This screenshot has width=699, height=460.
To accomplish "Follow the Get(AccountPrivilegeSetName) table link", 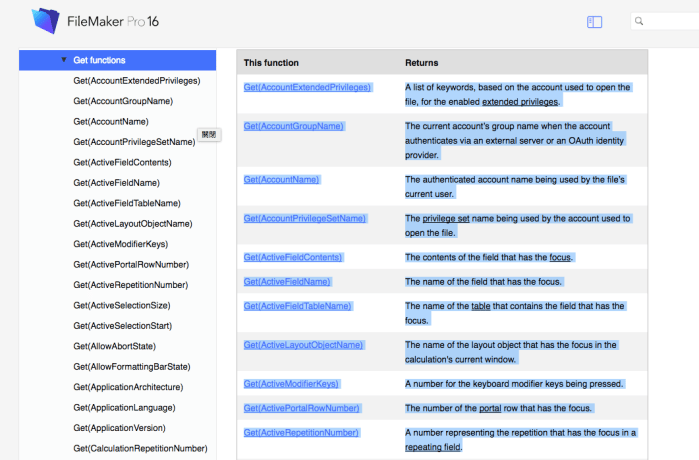I will click(x=304, y=218).
